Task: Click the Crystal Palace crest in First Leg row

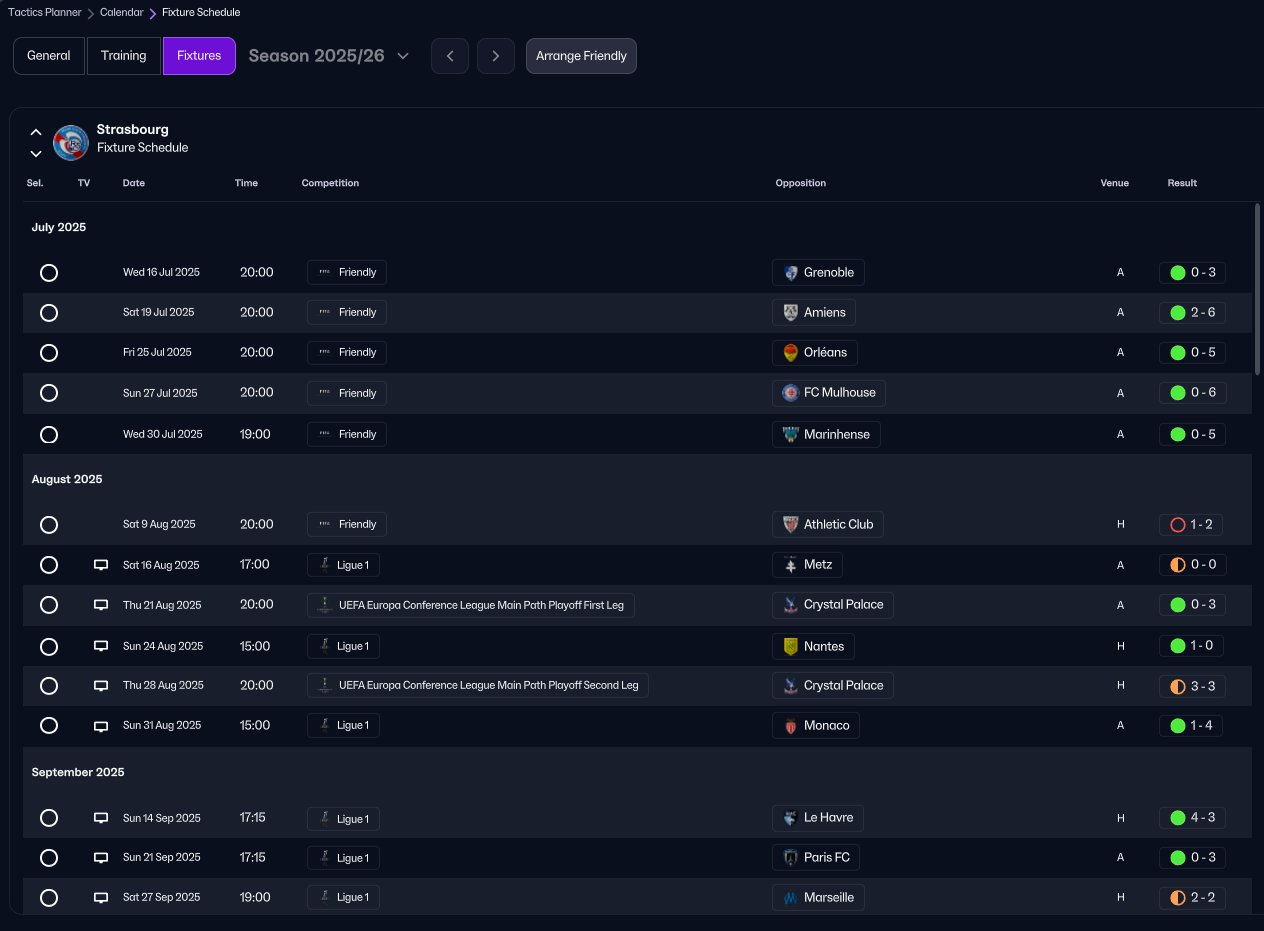Action: click(790, 605)
